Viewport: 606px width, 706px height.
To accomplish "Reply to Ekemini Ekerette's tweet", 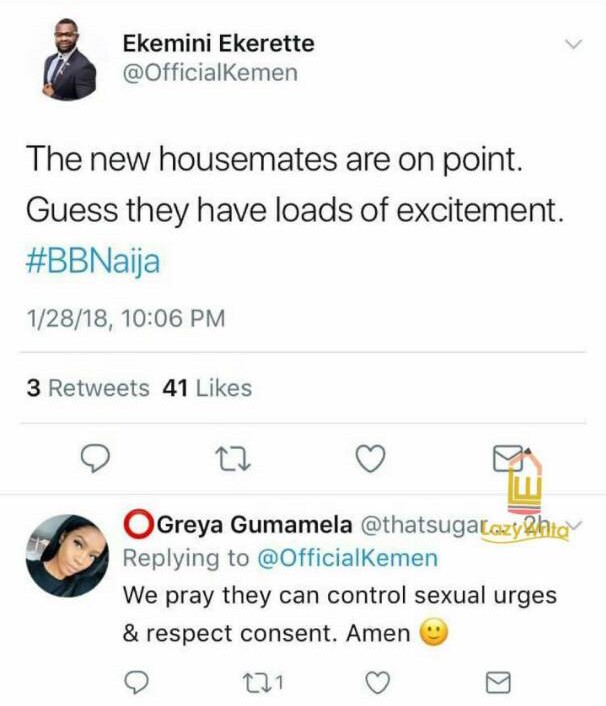I will pos(93,459).
